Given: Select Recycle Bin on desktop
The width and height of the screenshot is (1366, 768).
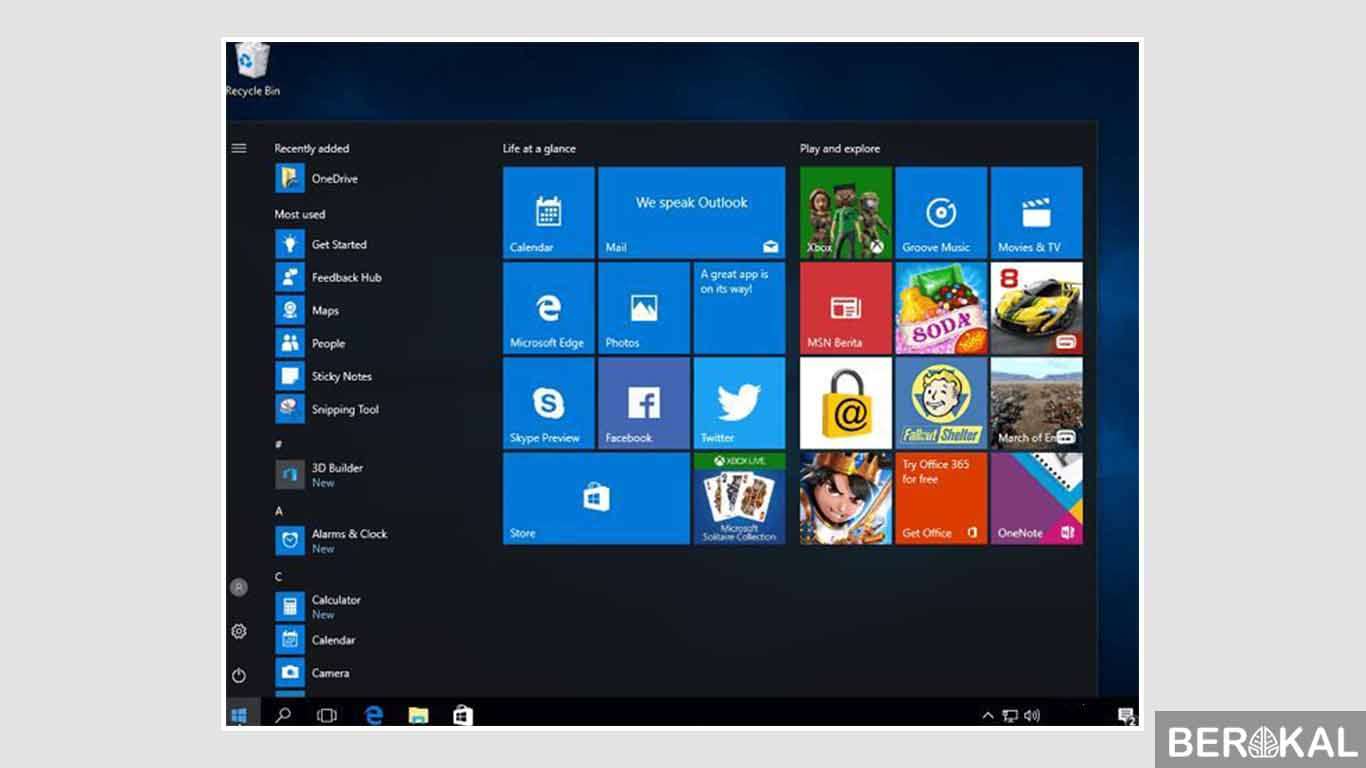Looking at the screenshot, I should coord(252,70).
